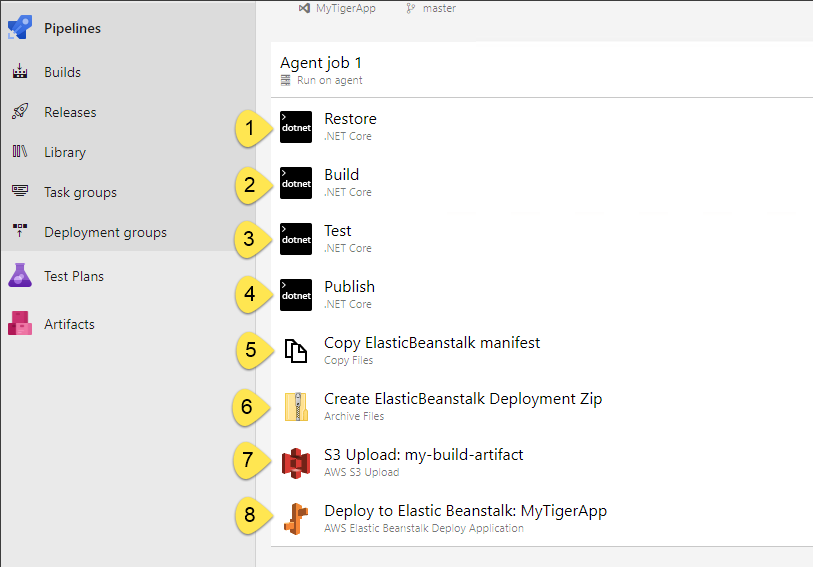Open the Pipelines section label

click(72, 29)
